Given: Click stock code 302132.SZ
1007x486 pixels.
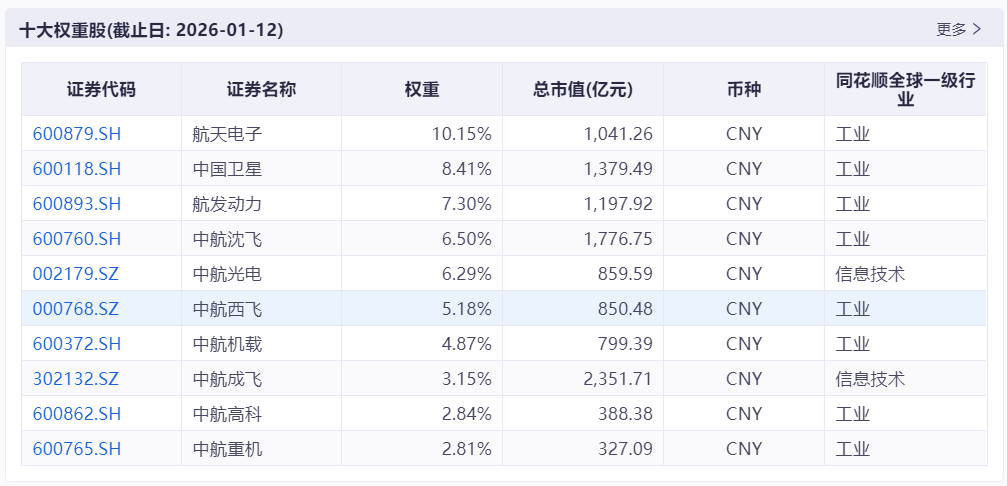Looking at the screenshot, I should (76, 379).
